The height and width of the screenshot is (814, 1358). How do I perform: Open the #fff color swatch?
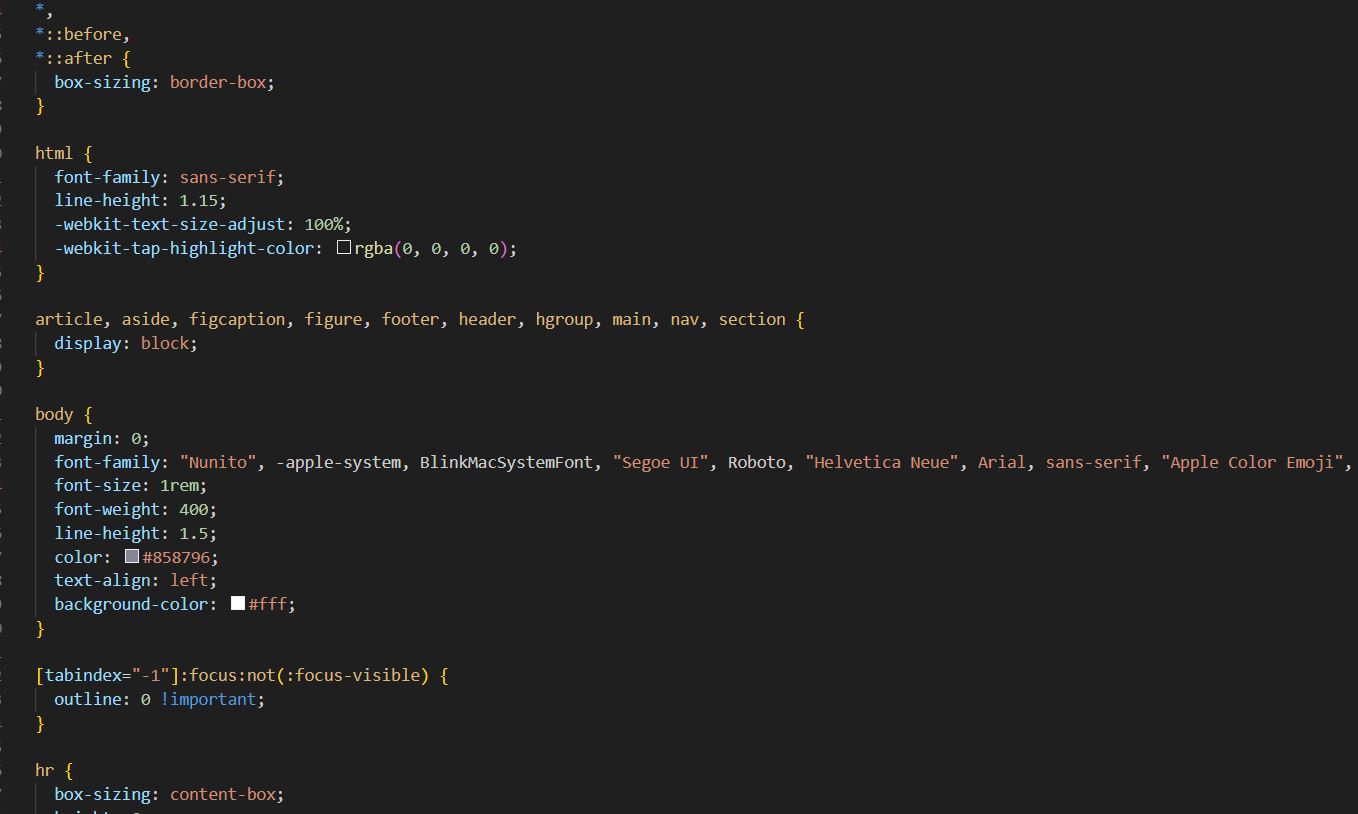tap(238, 603)
